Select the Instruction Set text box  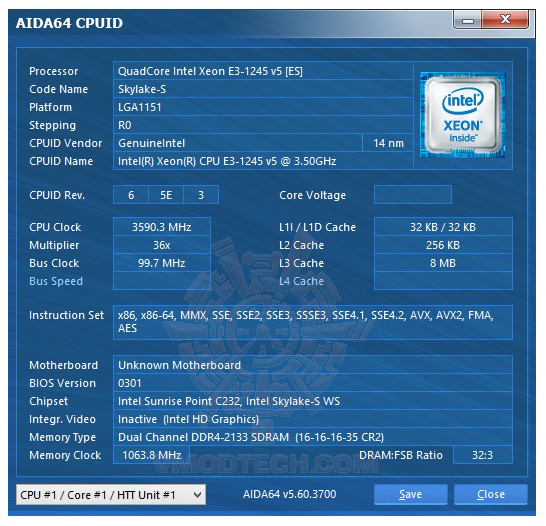coord(313,322)
